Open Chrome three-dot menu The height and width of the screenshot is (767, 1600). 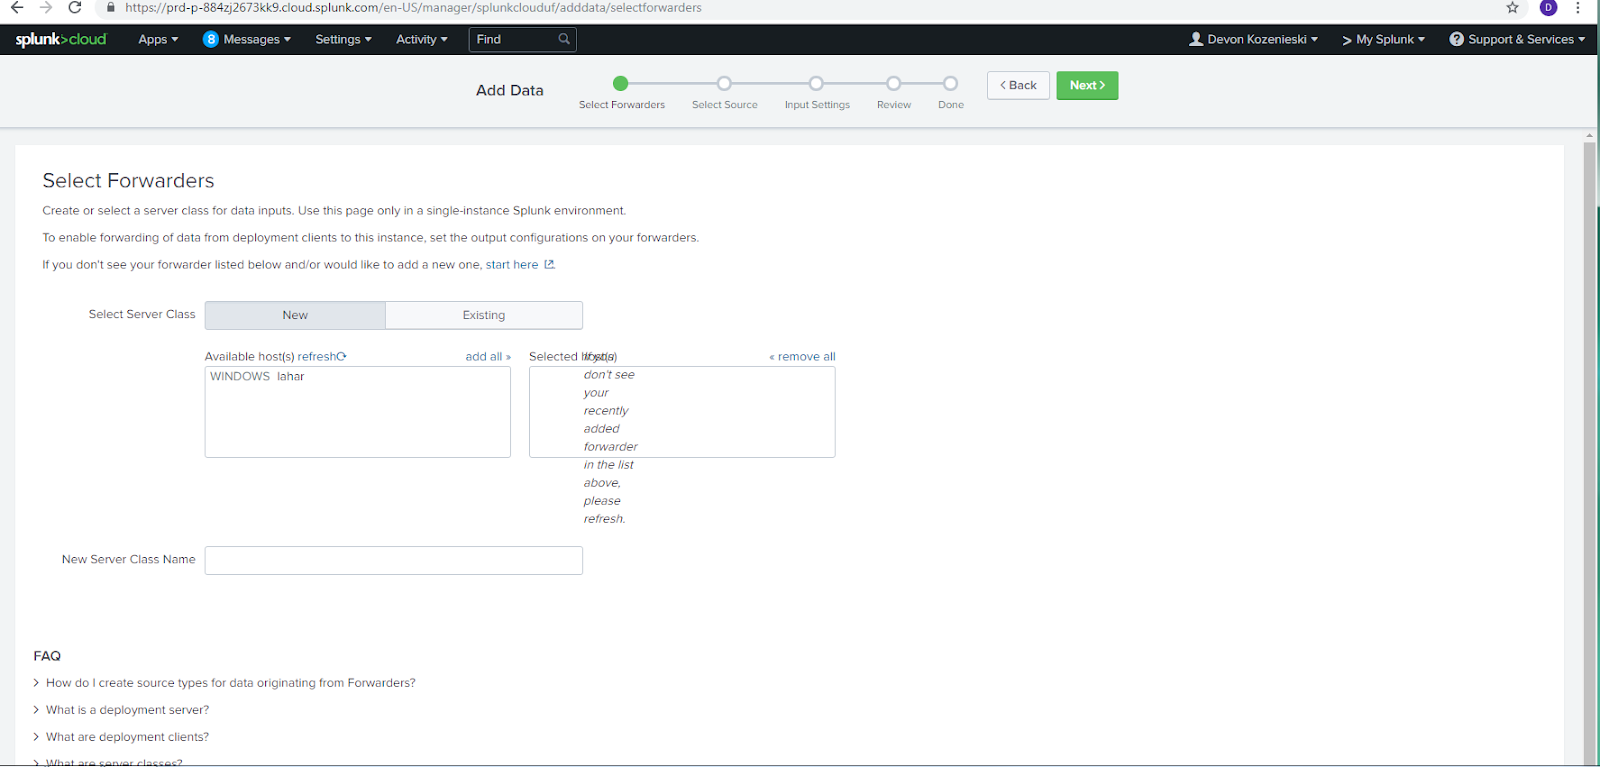pyautogui.click(x=1578, y=8)
